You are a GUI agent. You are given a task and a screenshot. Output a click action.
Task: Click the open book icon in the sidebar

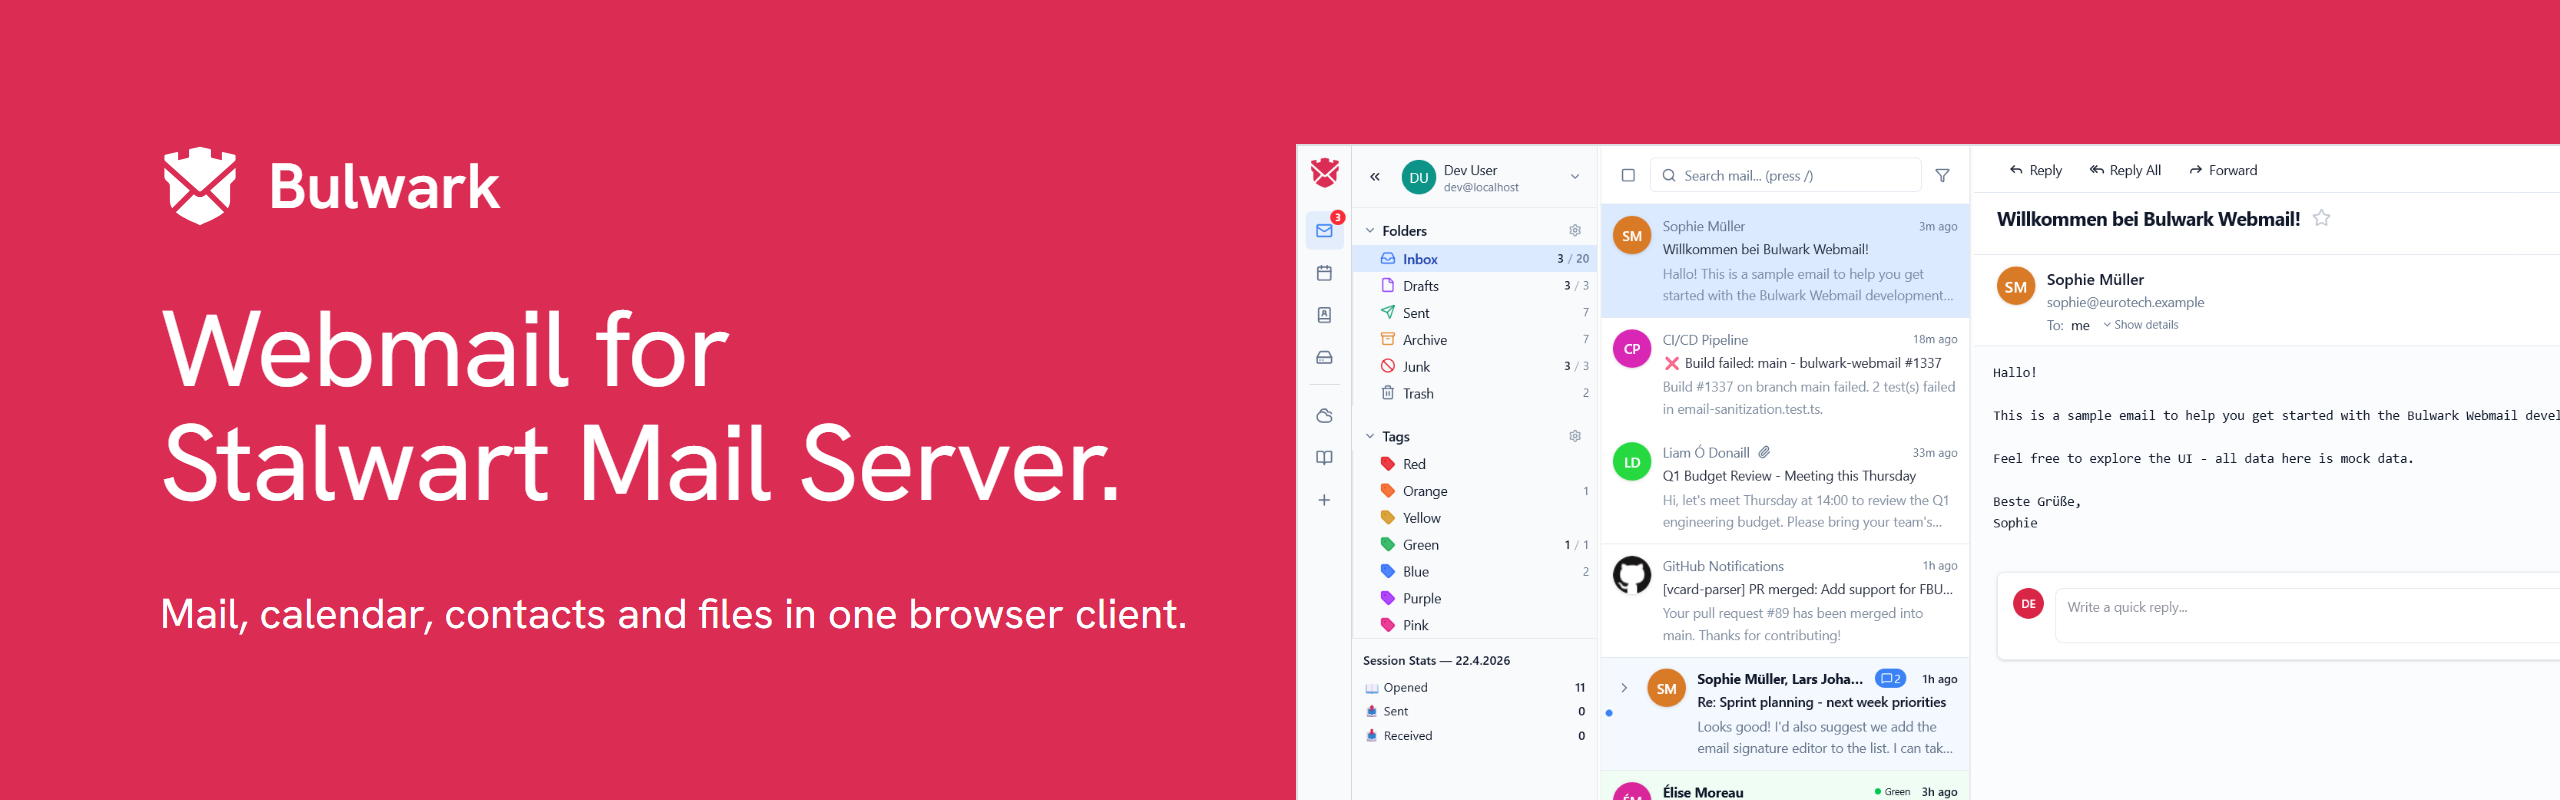[1324, 458]
